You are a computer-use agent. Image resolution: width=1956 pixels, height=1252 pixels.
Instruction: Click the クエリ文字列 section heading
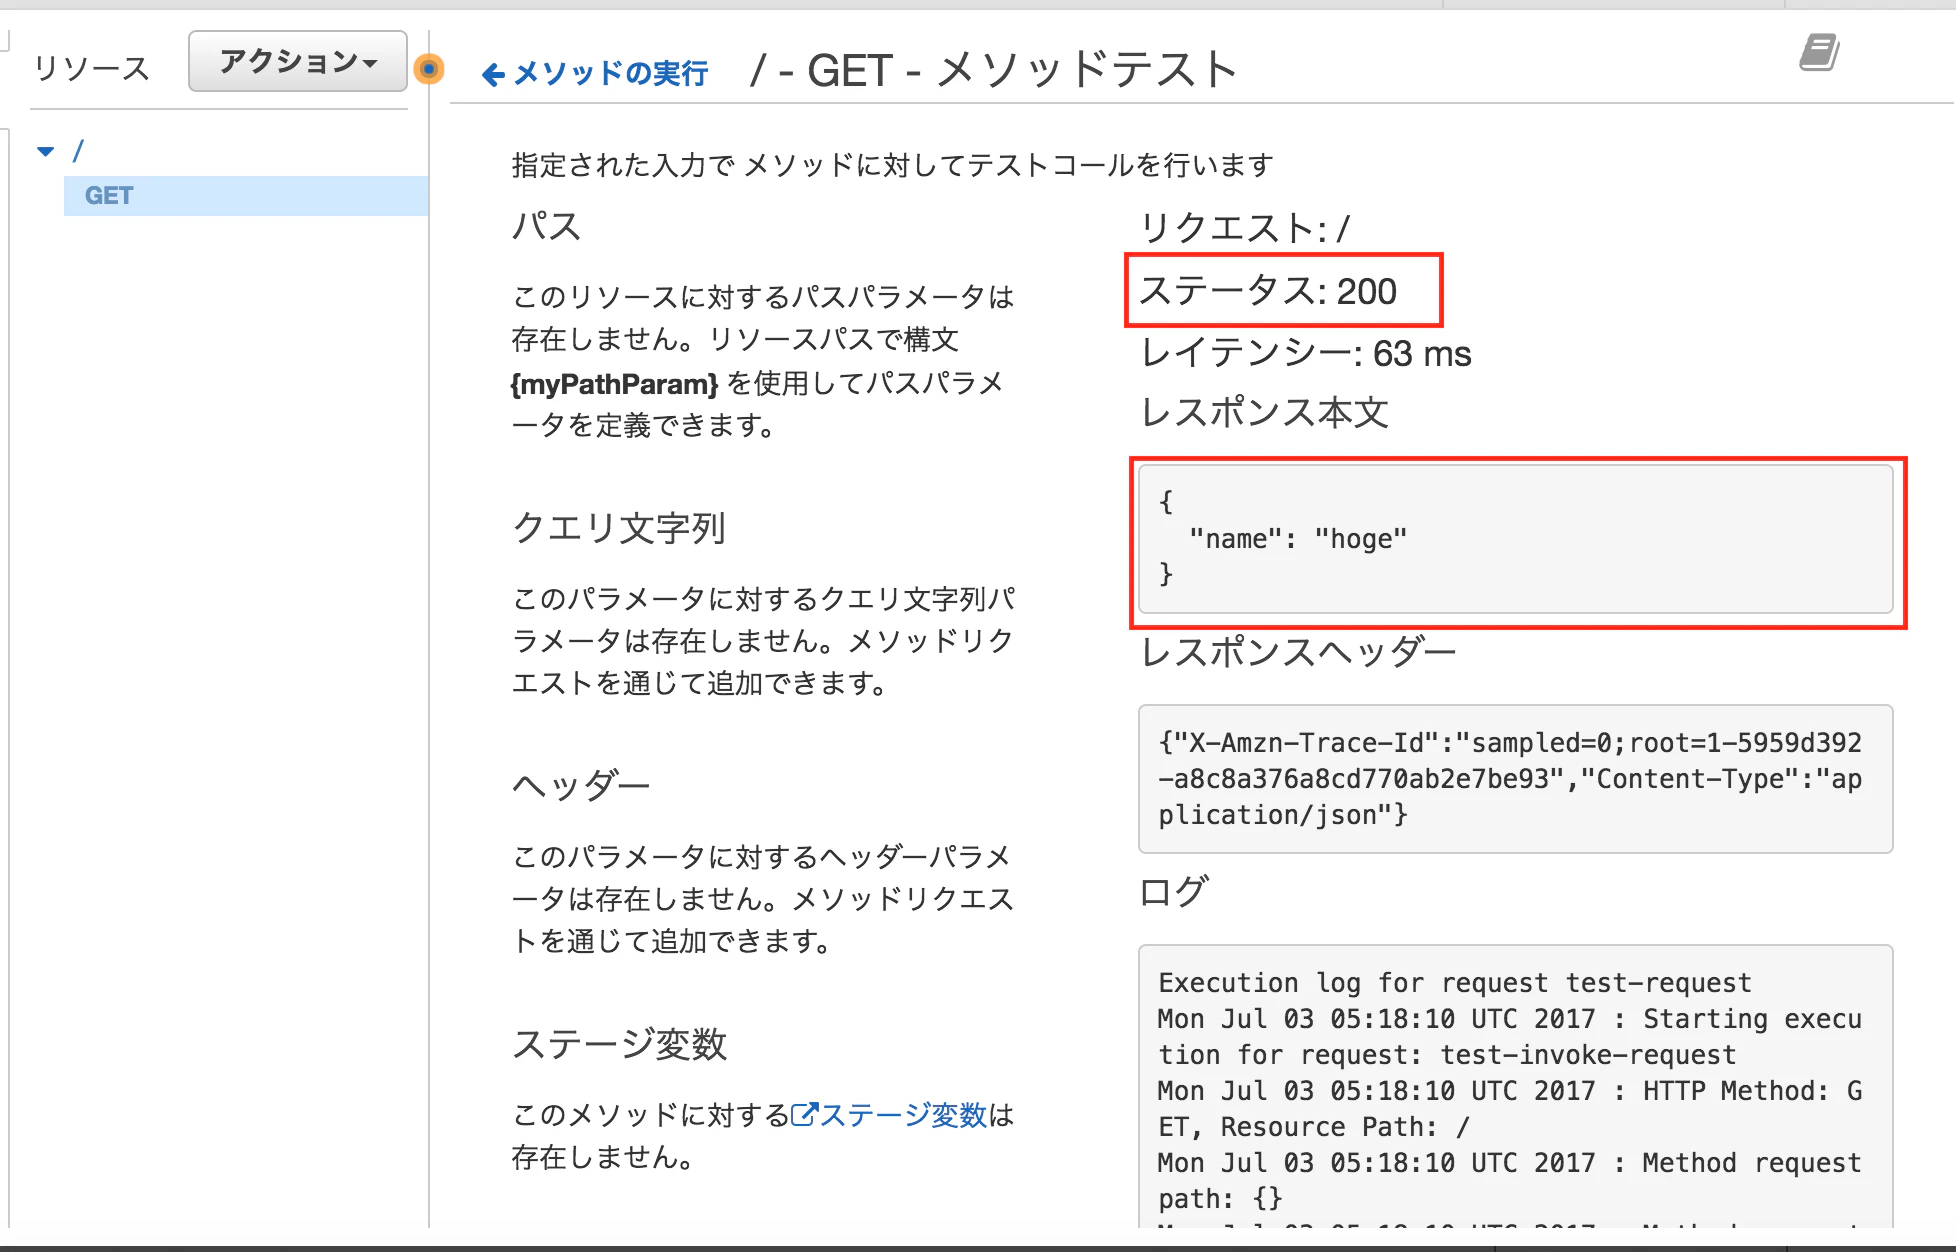click(619, 527)
